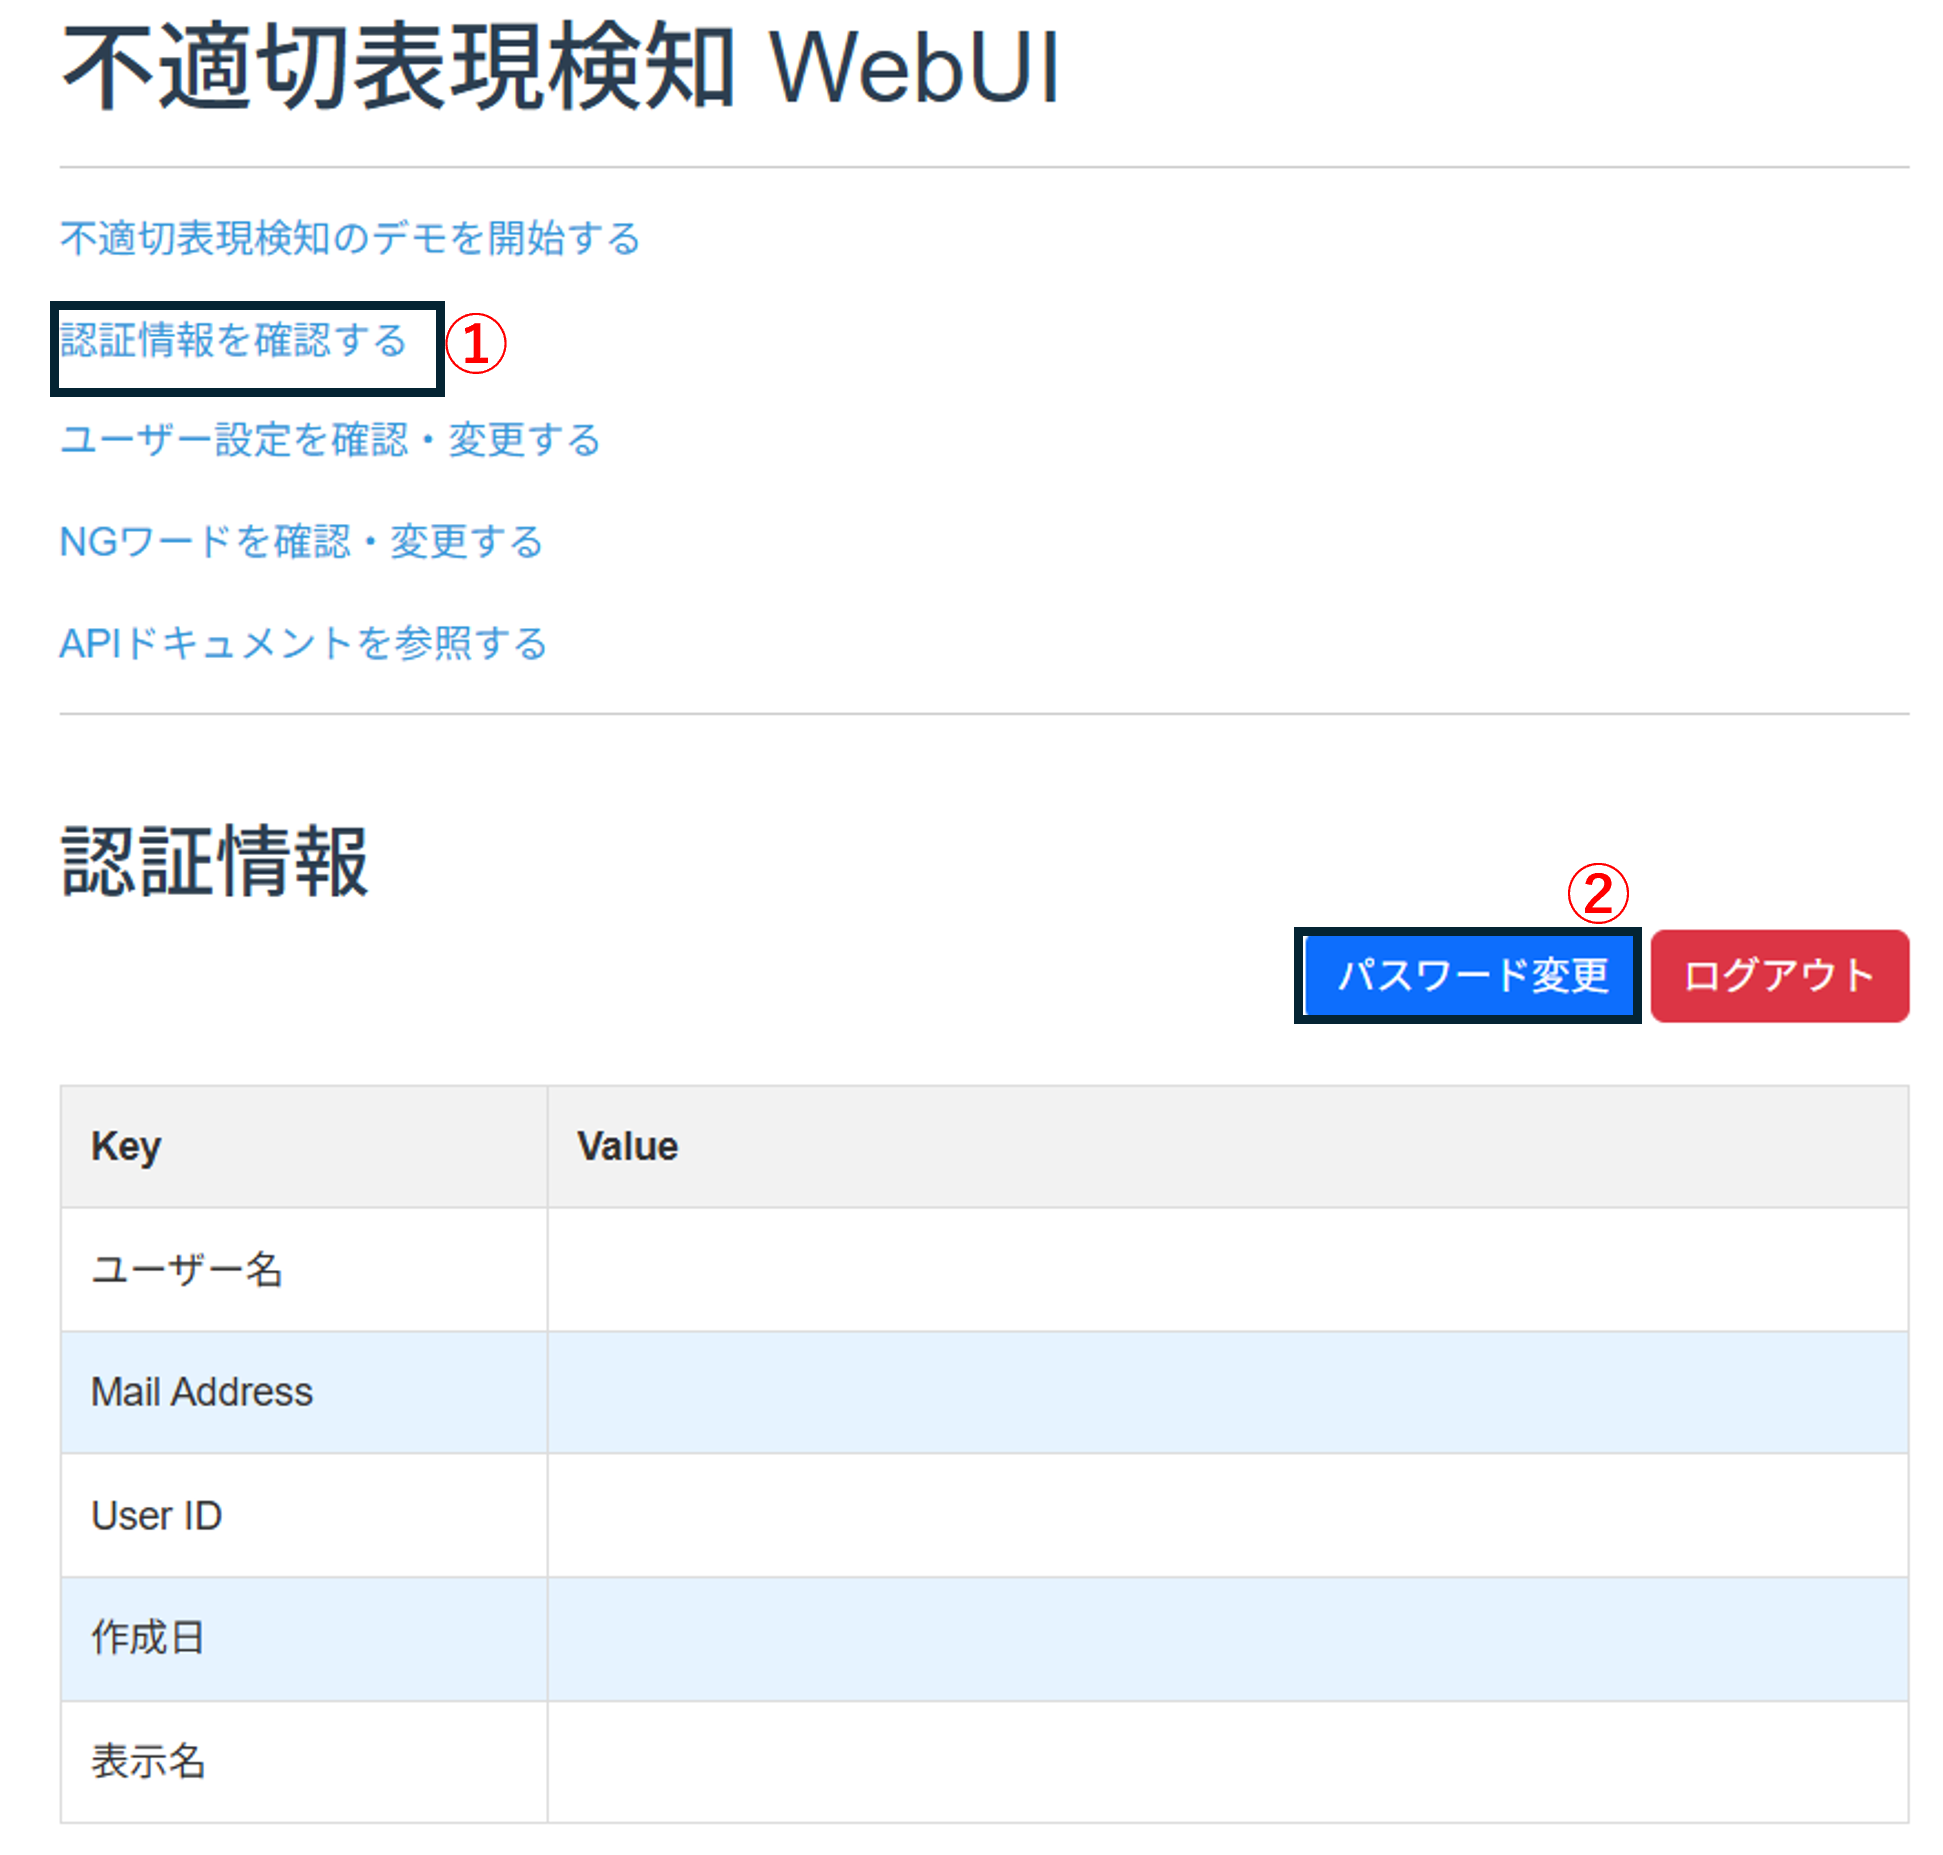Viewport: 1943px width, 1855px height.
Task: Click the Value column header
Action: click(x=627, y=1146)
